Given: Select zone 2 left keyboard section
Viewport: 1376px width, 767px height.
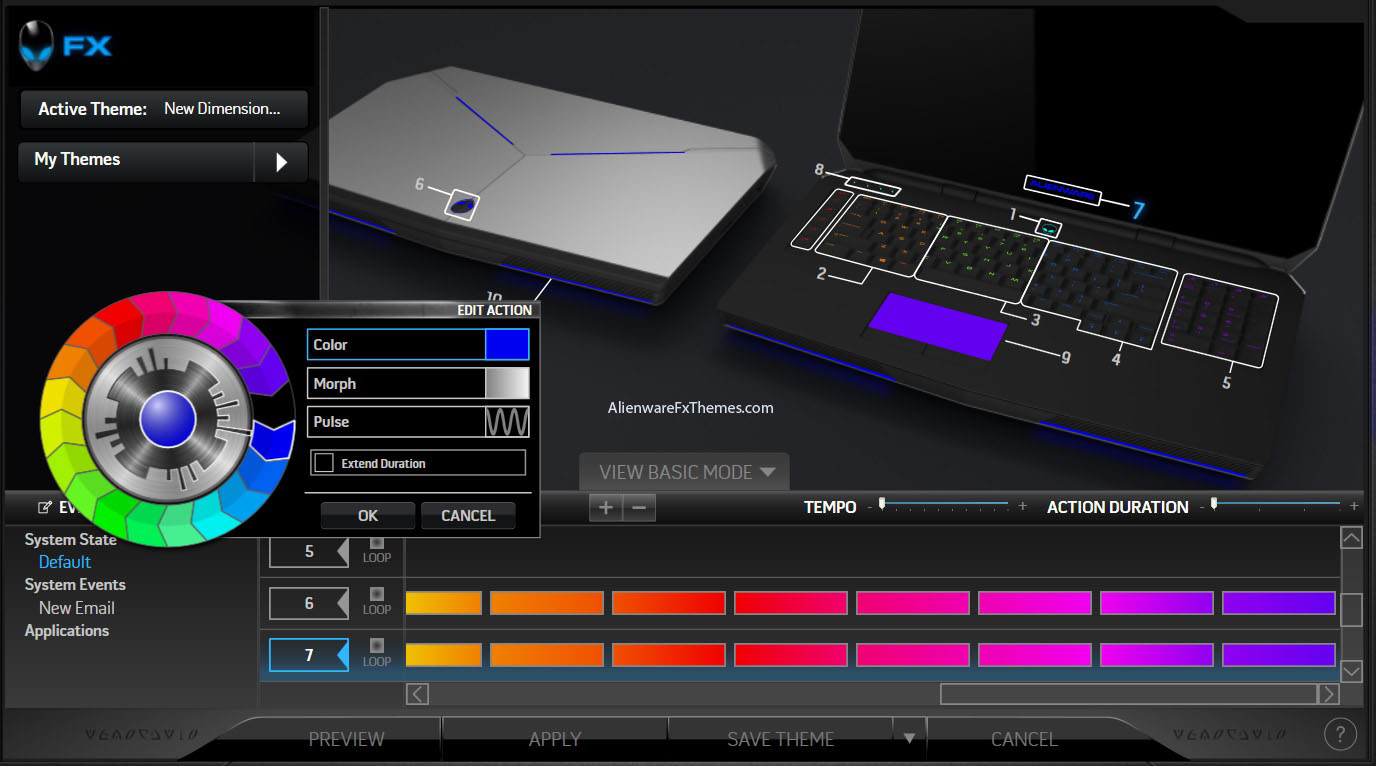Looking at the screenshot, I should (882, 236).
